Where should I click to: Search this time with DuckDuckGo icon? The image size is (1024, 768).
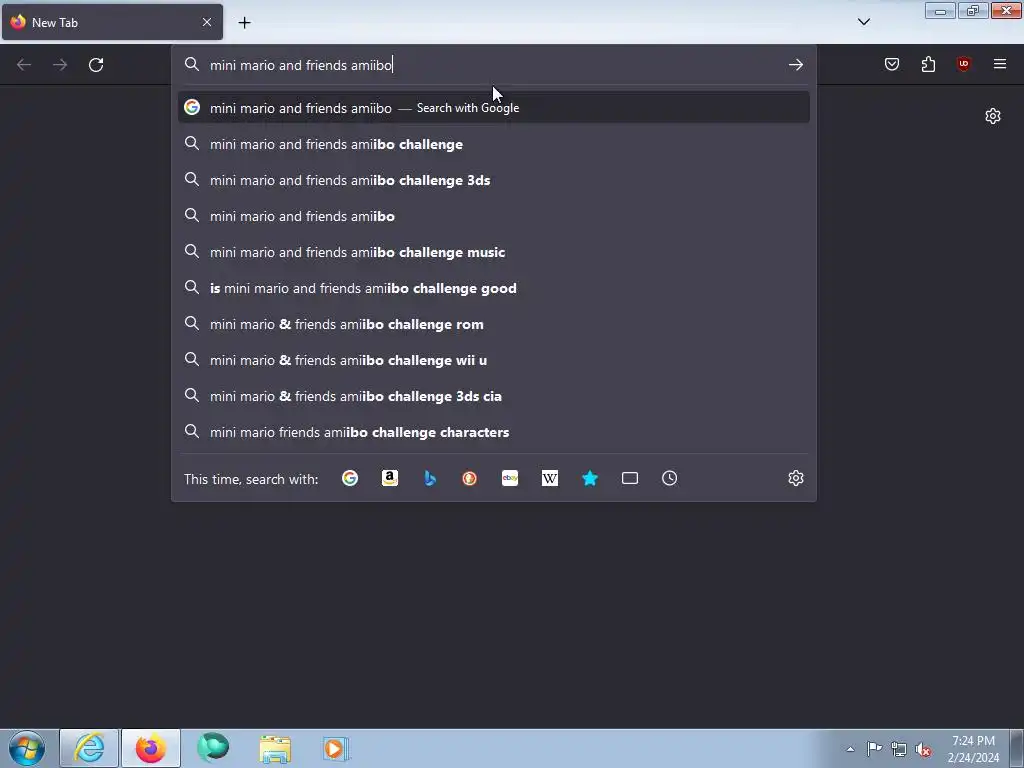(470, 479)
